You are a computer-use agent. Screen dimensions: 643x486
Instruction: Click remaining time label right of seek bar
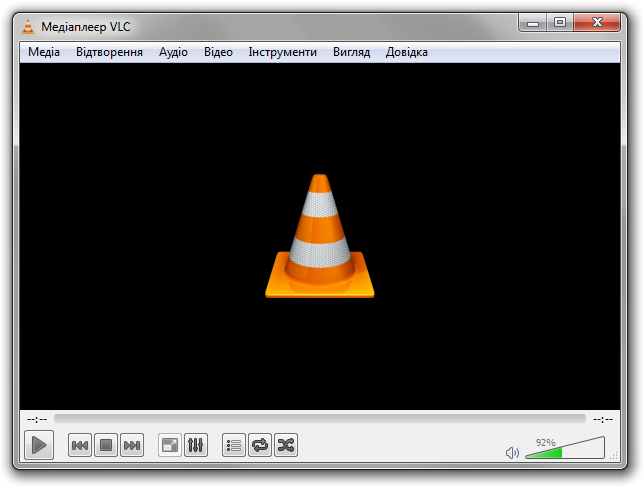coord(603,419)
